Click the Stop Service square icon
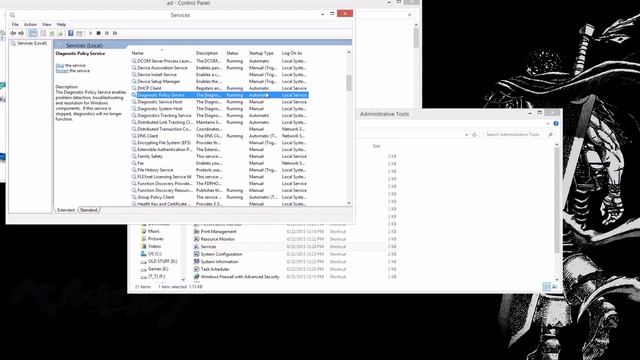 point(98,33)
